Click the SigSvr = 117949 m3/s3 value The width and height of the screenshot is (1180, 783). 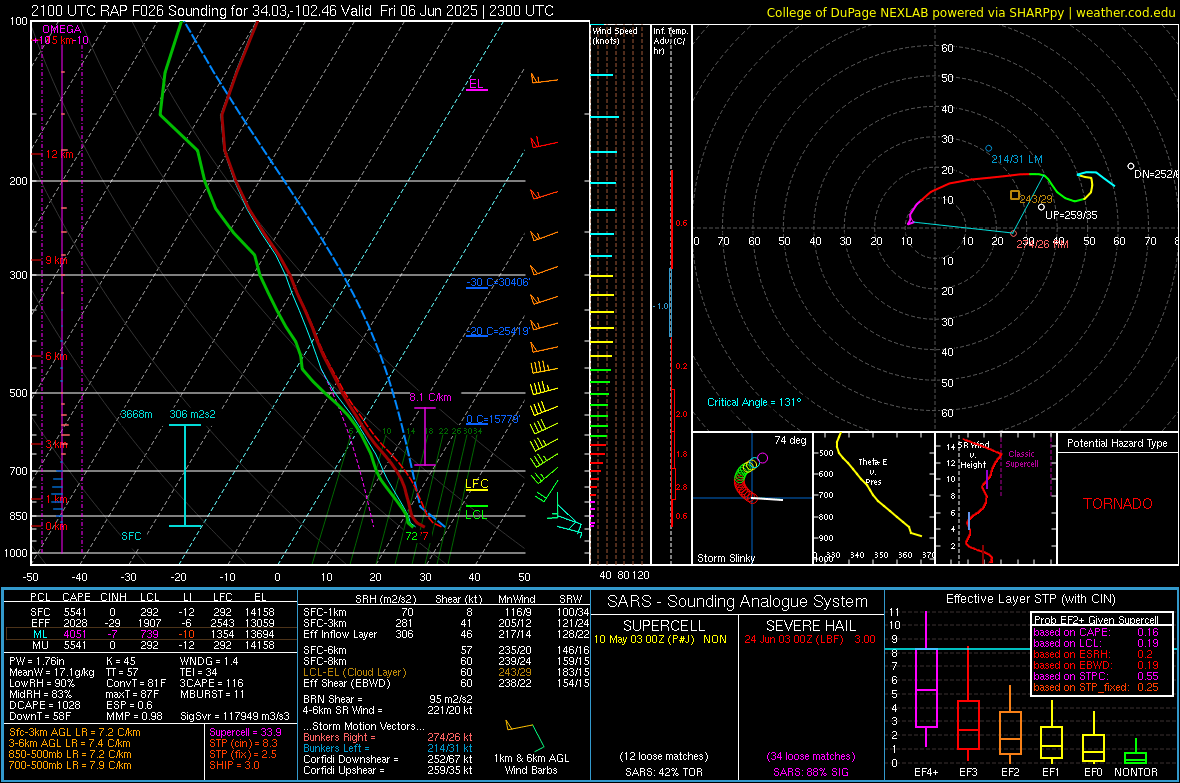click(x=235, y=717)
